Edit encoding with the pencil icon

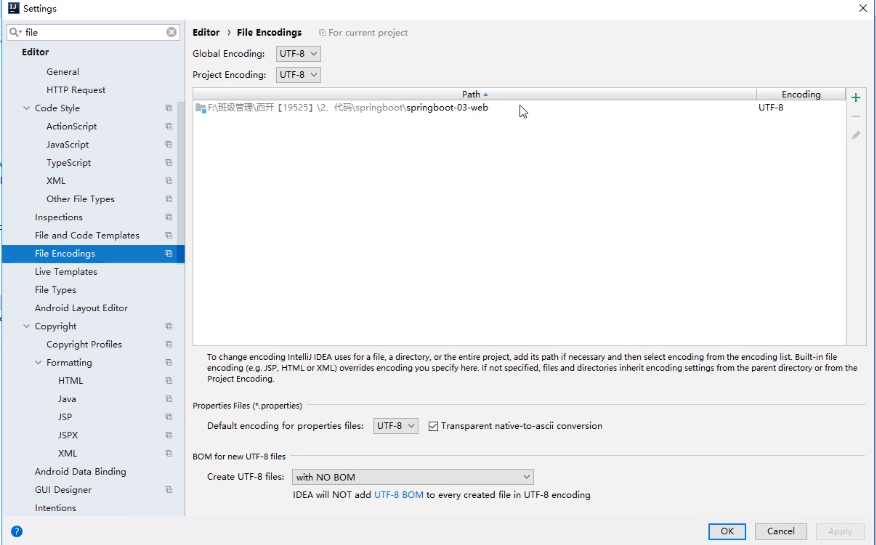click(x=855, y=135)
